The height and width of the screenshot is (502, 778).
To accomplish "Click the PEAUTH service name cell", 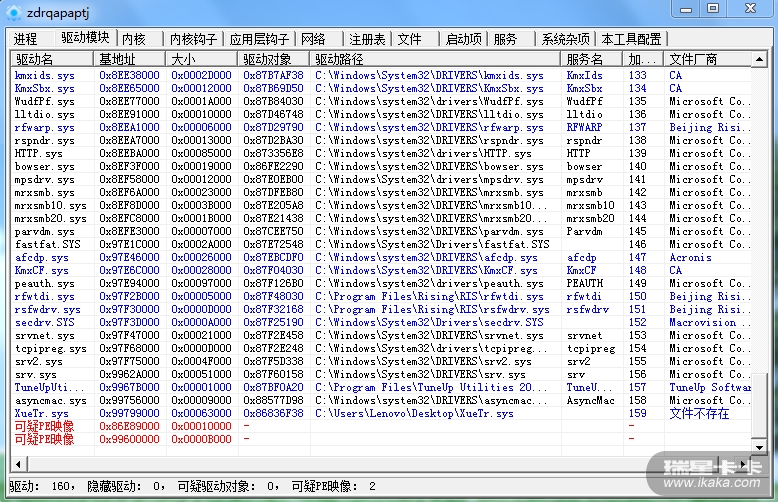I will [x=584, y=283].
